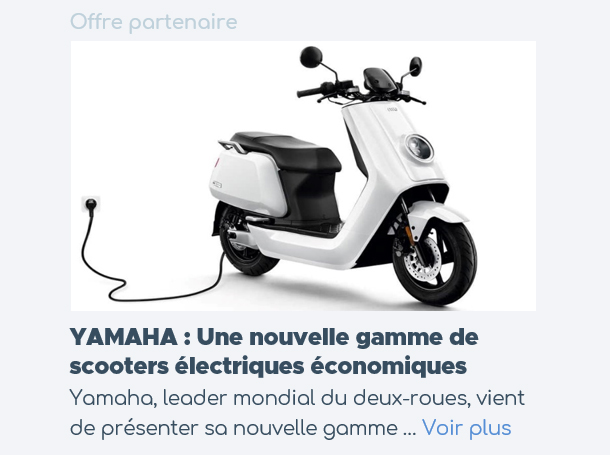610x455 pixels.
Task: Click the scooter's right side mirror
Action: 415,66
